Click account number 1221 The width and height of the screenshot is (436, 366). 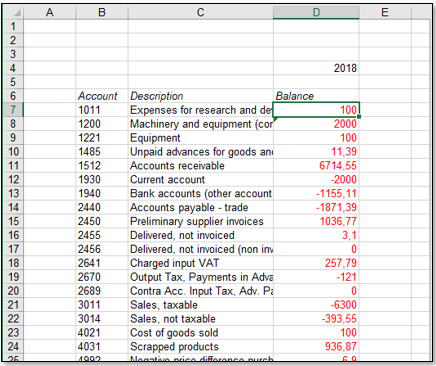(x=102, y=138)
